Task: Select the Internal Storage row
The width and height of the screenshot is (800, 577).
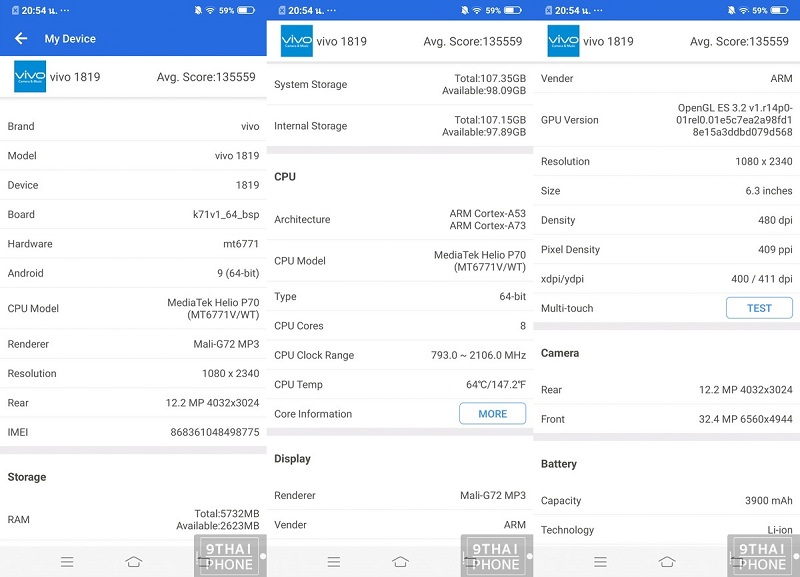Action: (400, 126)
